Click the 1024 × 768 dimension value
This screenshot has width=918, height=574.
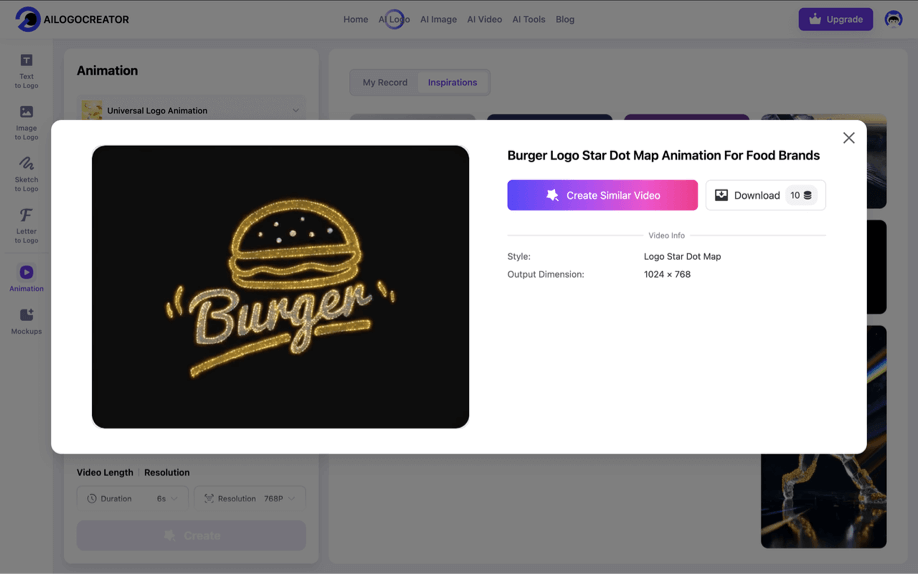667,274
